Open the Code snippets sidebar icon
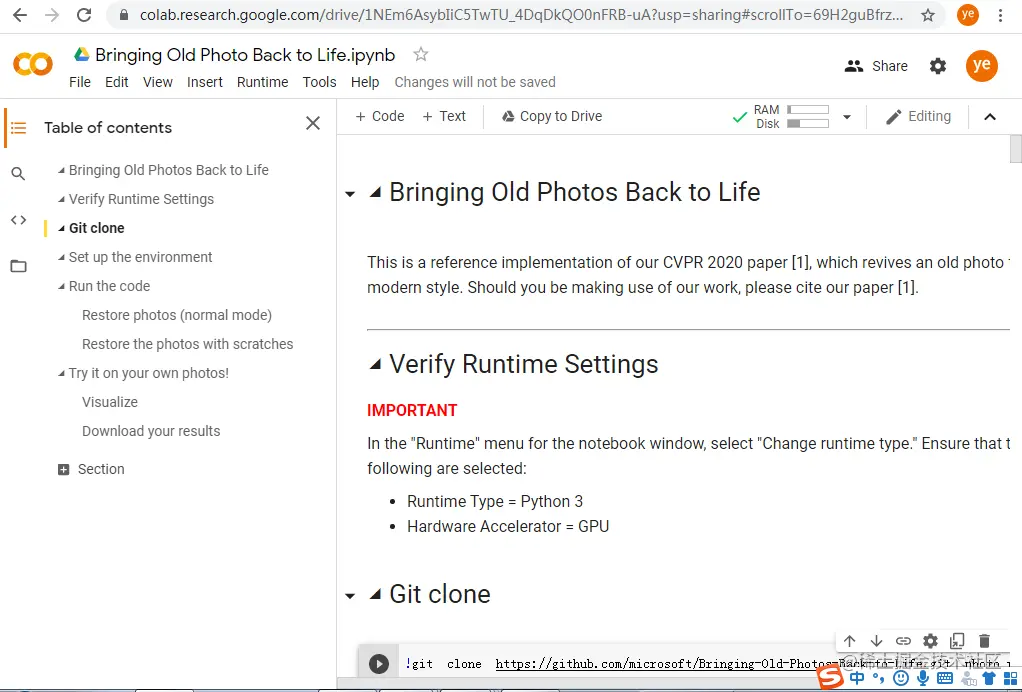Viewport: 1022px width, 692px height. tap(18, 220)
